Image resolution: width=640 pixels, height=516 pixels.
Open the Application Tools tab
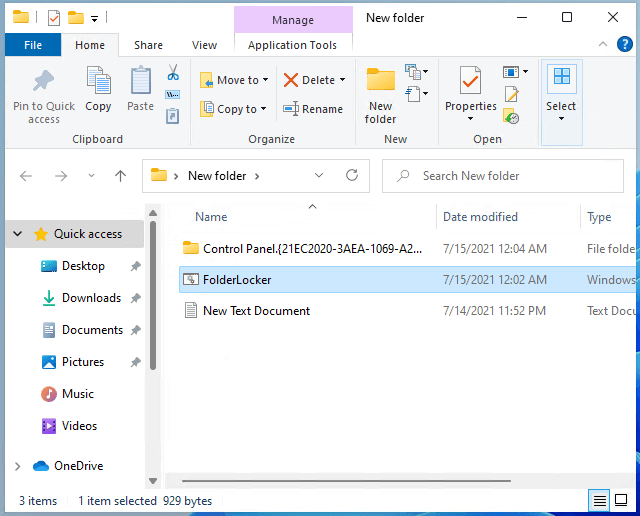(x=292, y=45)
